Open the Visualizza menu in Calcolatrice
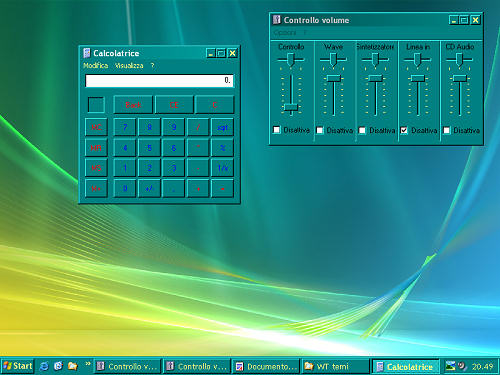 click(x=129, y=66)
